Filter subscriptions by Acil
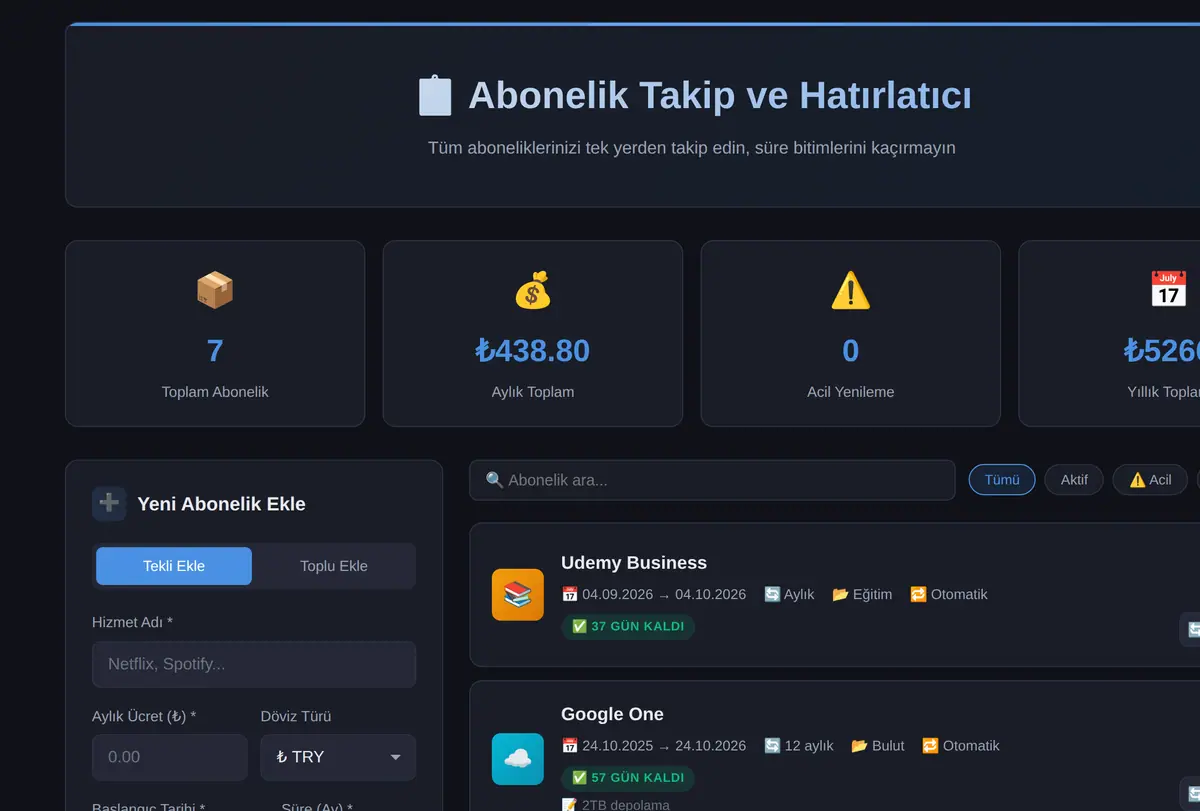Image resolution: width=1200 pixels, height=811 pixels. pyautogui.click(x=1150, y=480)
